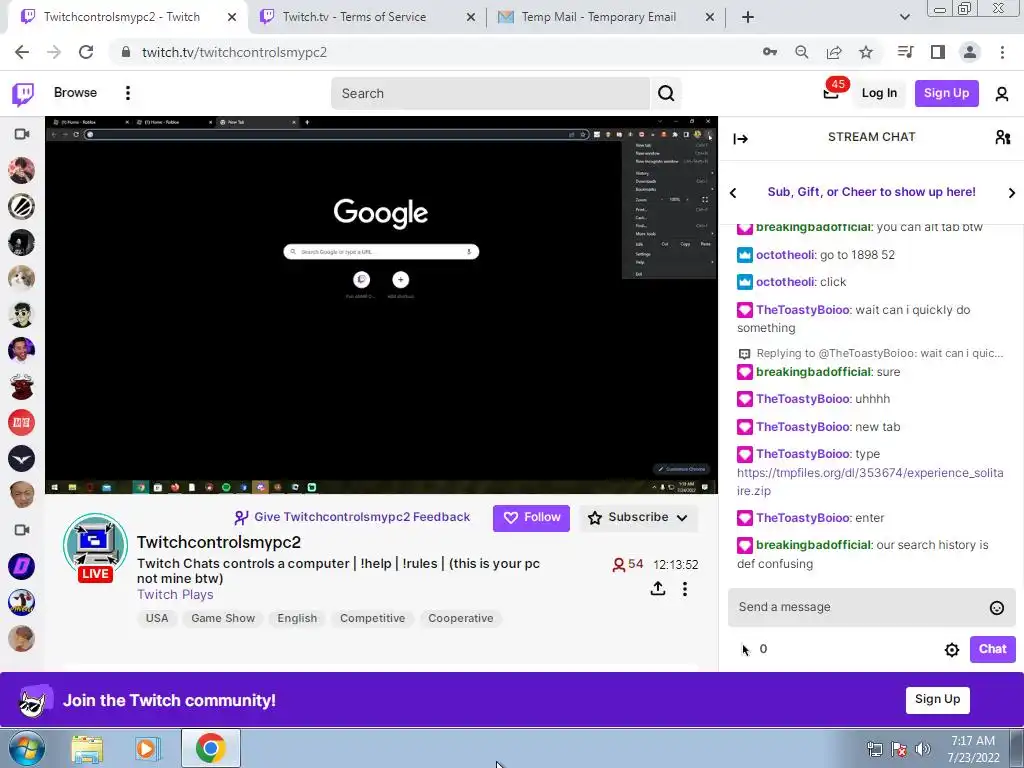Click the search magnifier button

666,93
